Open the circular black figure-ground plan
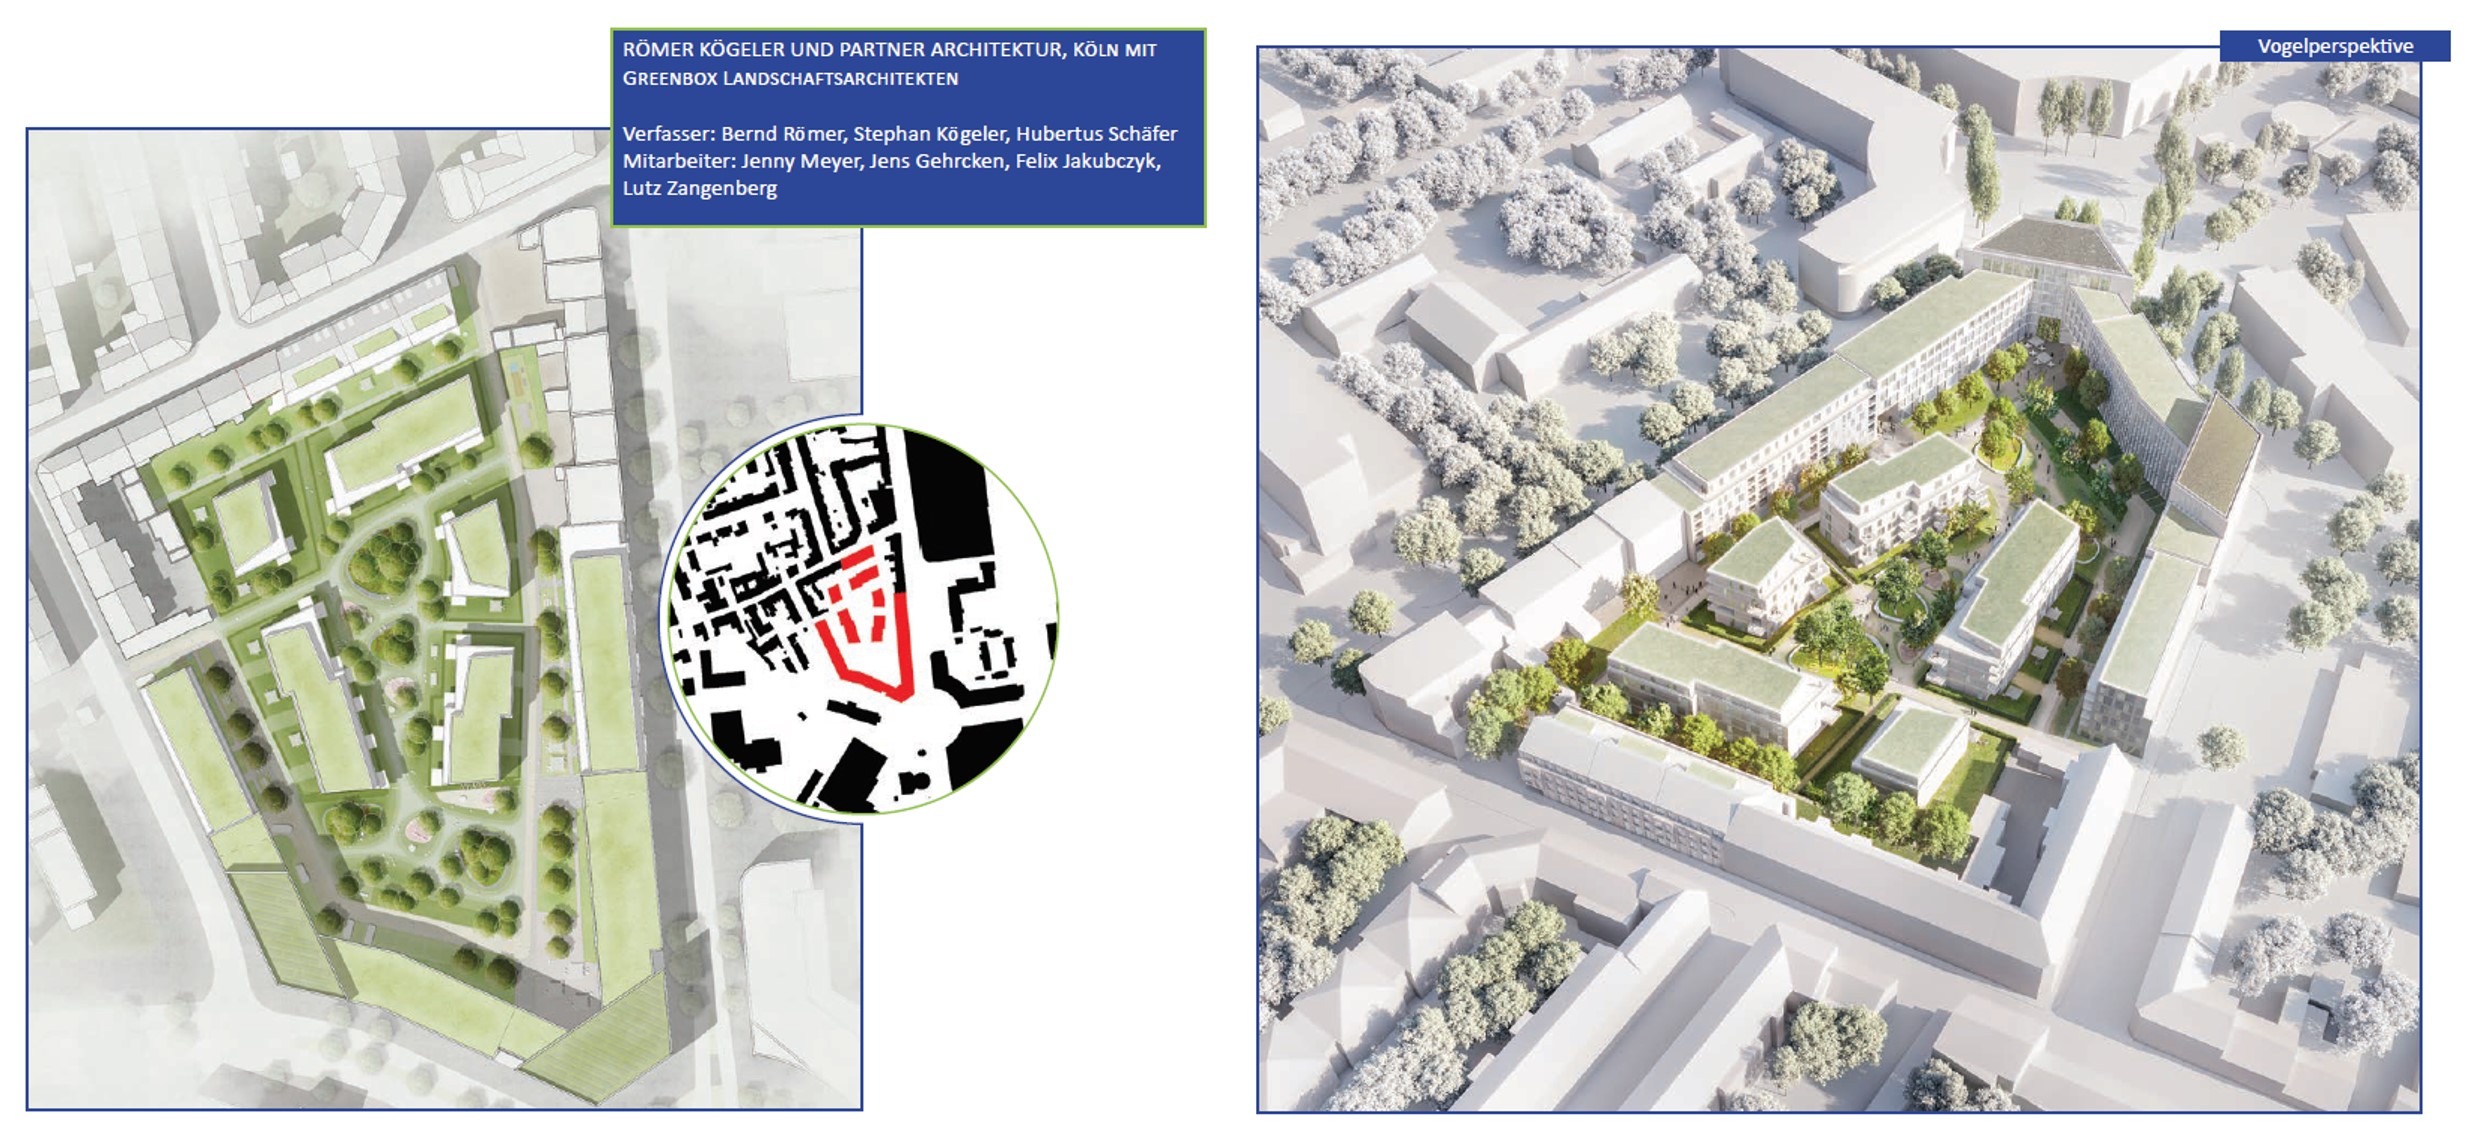 pyautogui.click(x=861, y=617)
